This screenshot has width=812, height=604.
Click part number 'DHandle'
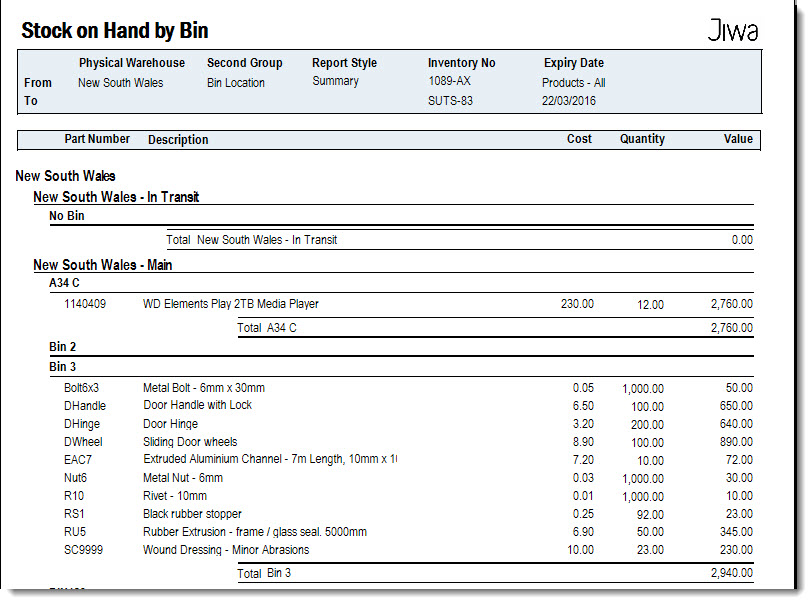tap(85, 406)
